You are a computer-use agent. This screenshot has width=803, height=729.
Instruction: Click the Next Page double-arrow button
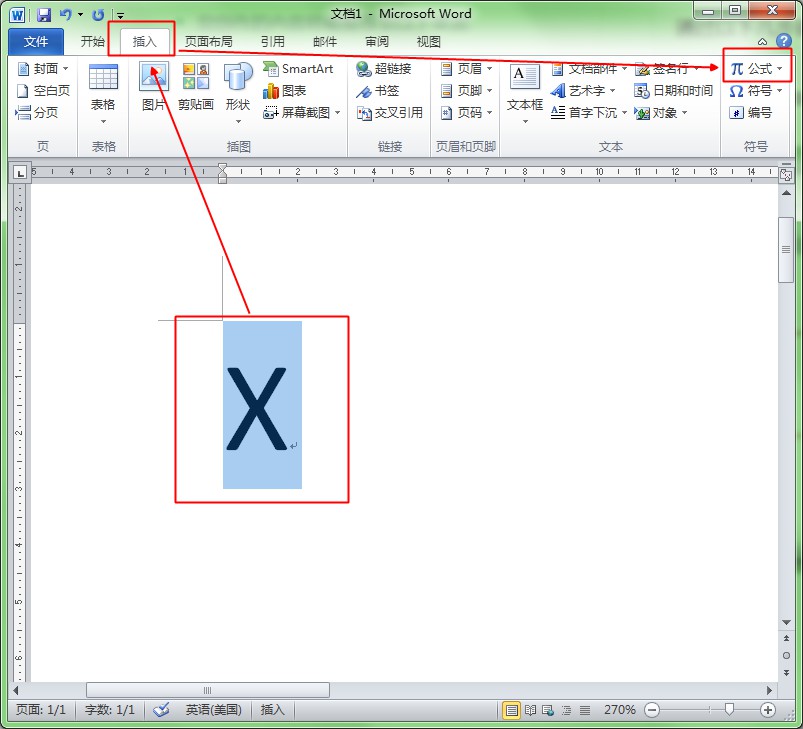786,672
